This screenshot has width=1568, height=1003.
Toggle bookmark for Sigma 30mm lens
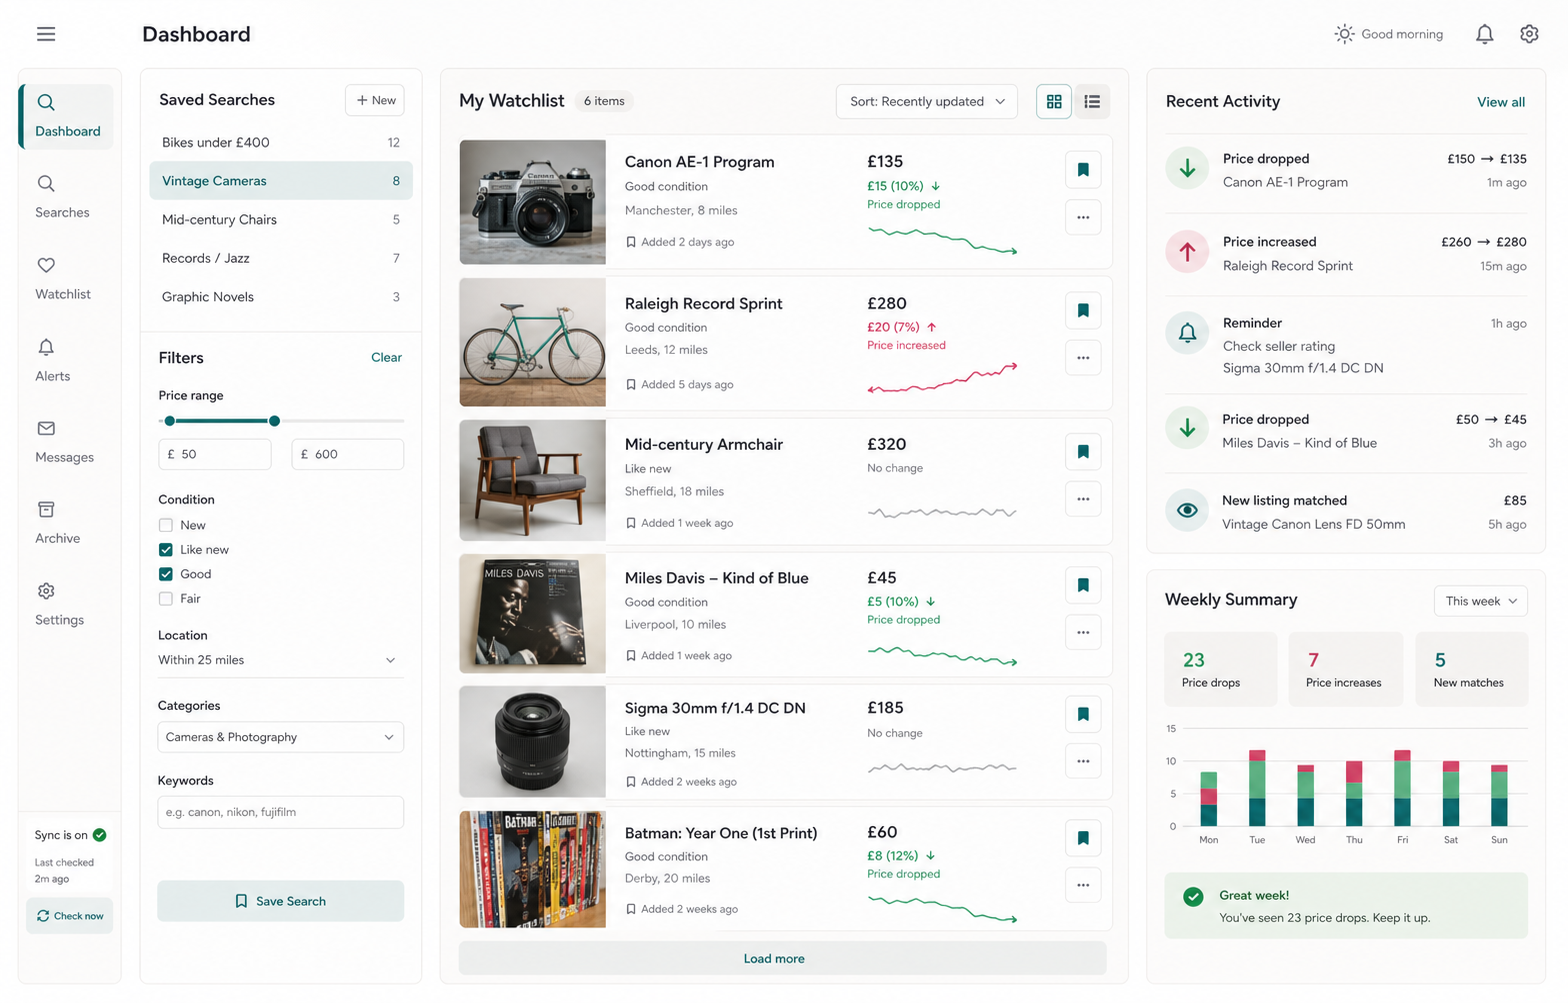click(x=1083, y=714)
